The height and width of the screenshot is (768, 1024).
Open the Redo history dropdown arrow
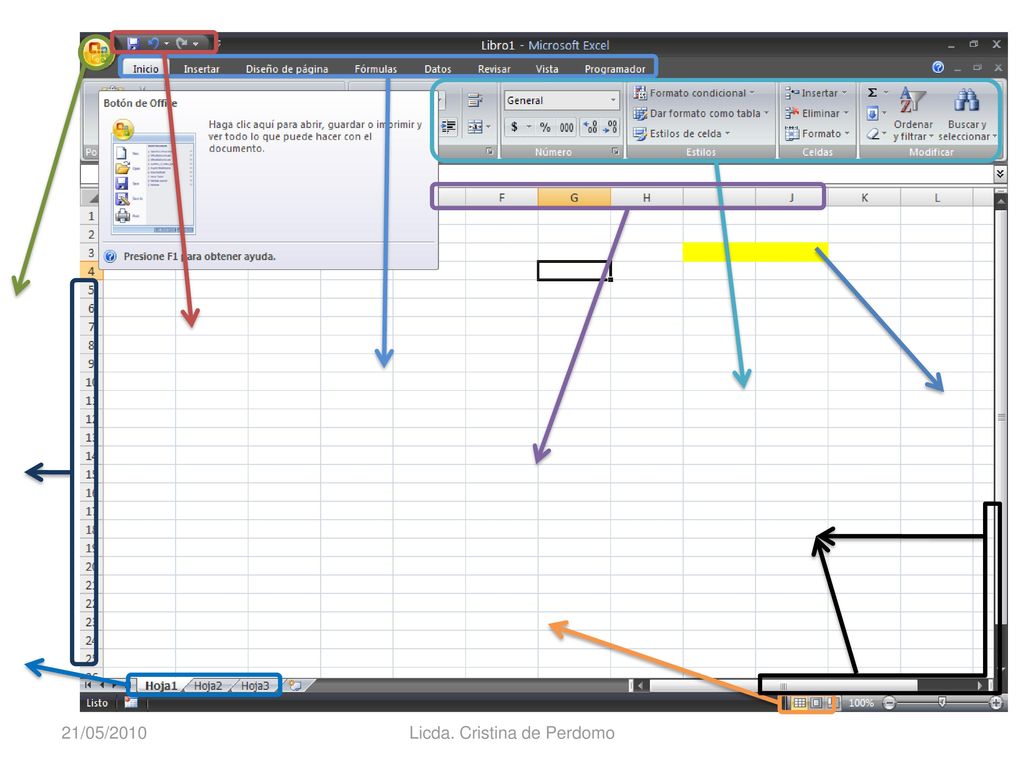(195, 44)
